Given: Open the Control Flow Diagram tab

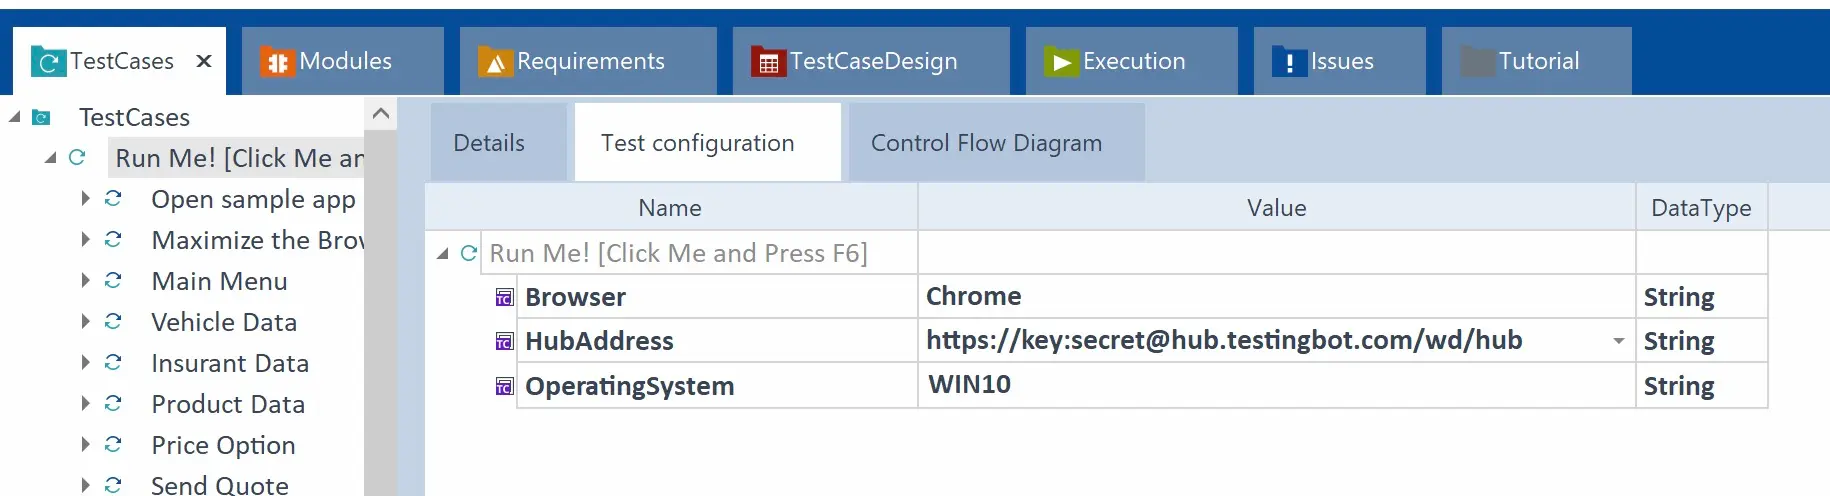Looking at the screenshot, I should (987, 143).
